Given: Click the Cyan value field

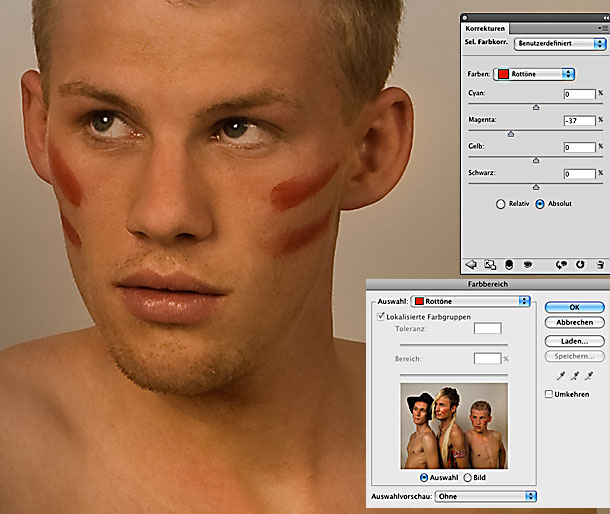Looking at the screenshot, I should 580,94.
